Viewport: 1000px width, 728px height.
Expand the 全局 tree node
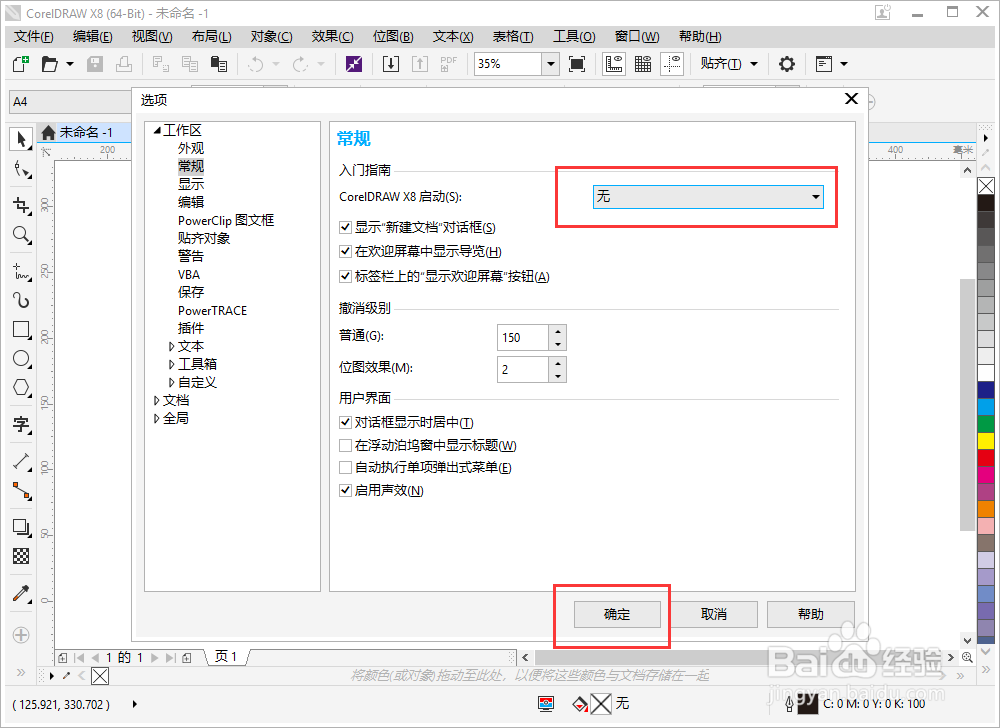tap(157, 419)
